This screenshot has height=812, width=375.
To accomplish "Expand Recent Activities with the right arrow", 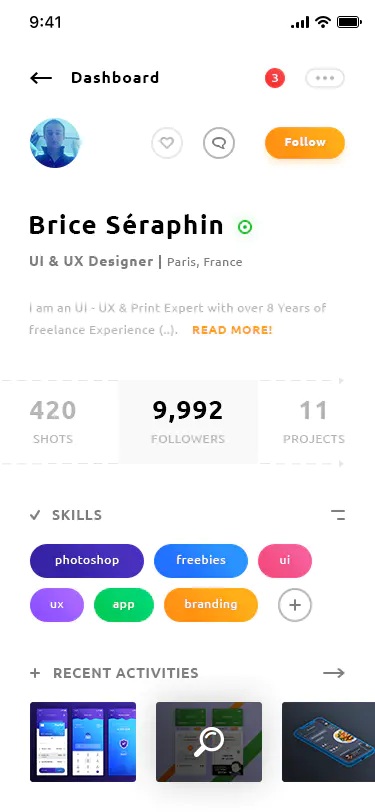I will click(334, 673).
